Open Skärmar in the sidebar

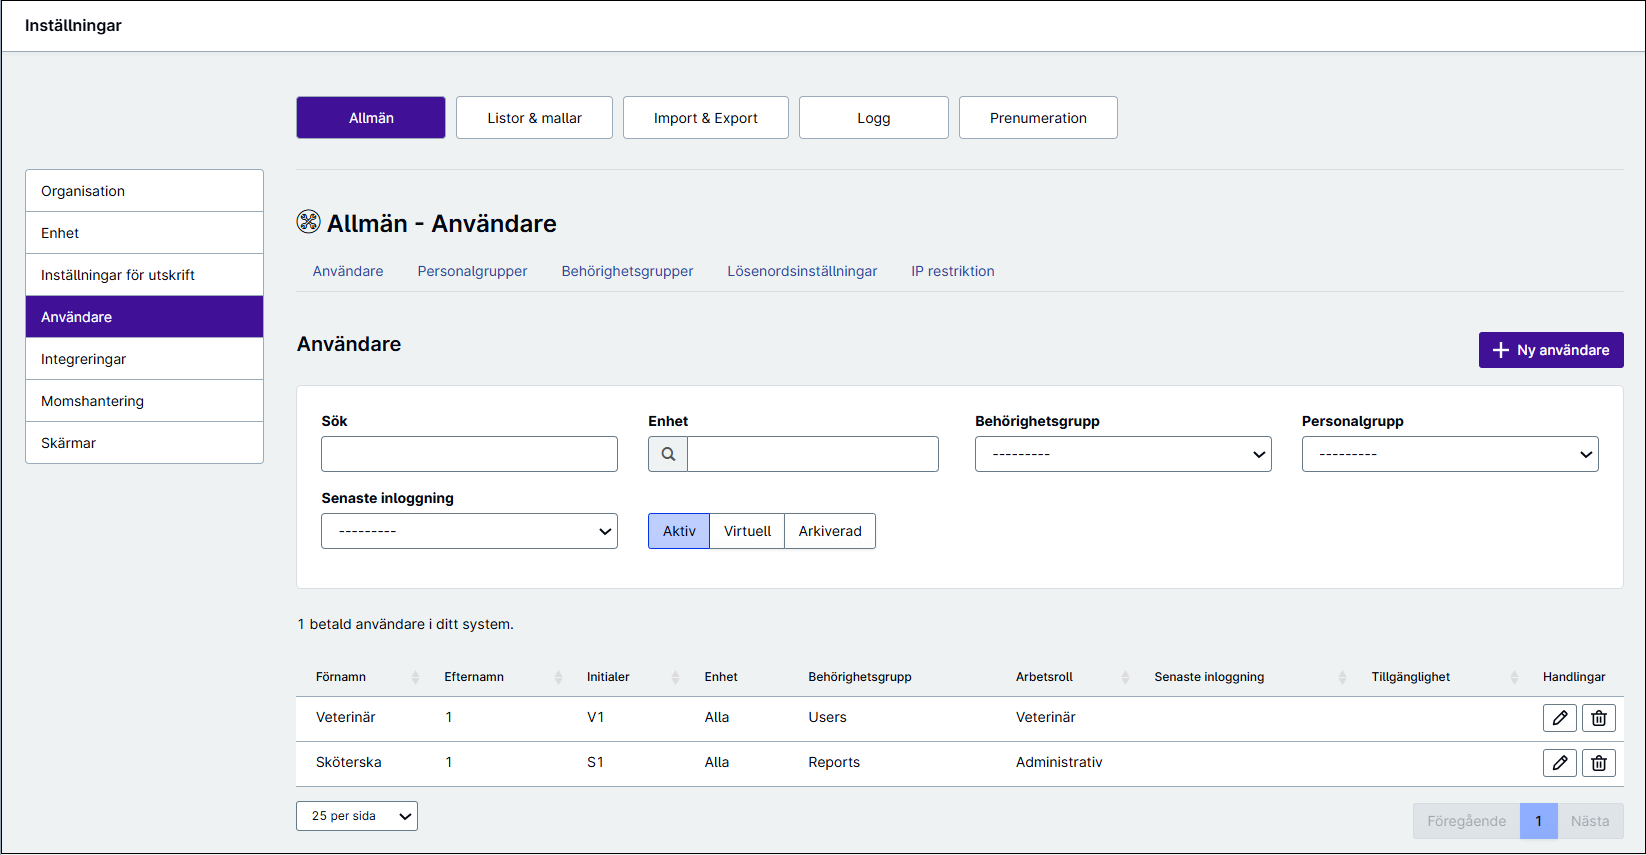coord(144,443)
